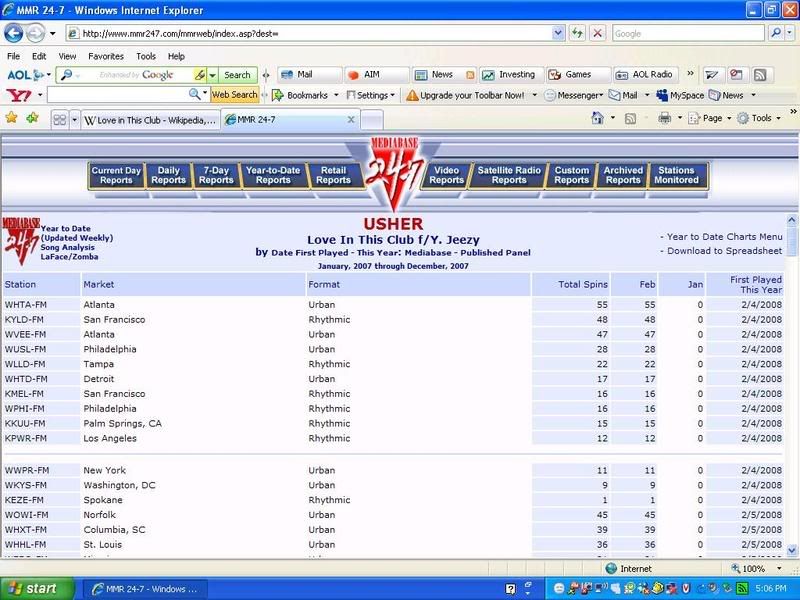Click Download to Spreadsheet link
800x600 pixels.
click(x=724, y=251)
